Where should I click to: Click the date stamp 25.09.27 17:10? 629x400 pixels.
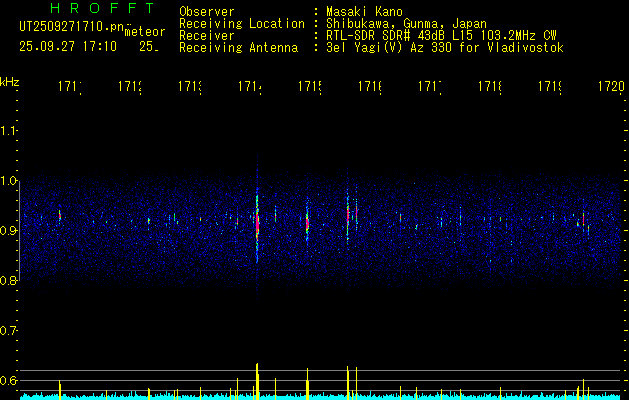[68, 47]
